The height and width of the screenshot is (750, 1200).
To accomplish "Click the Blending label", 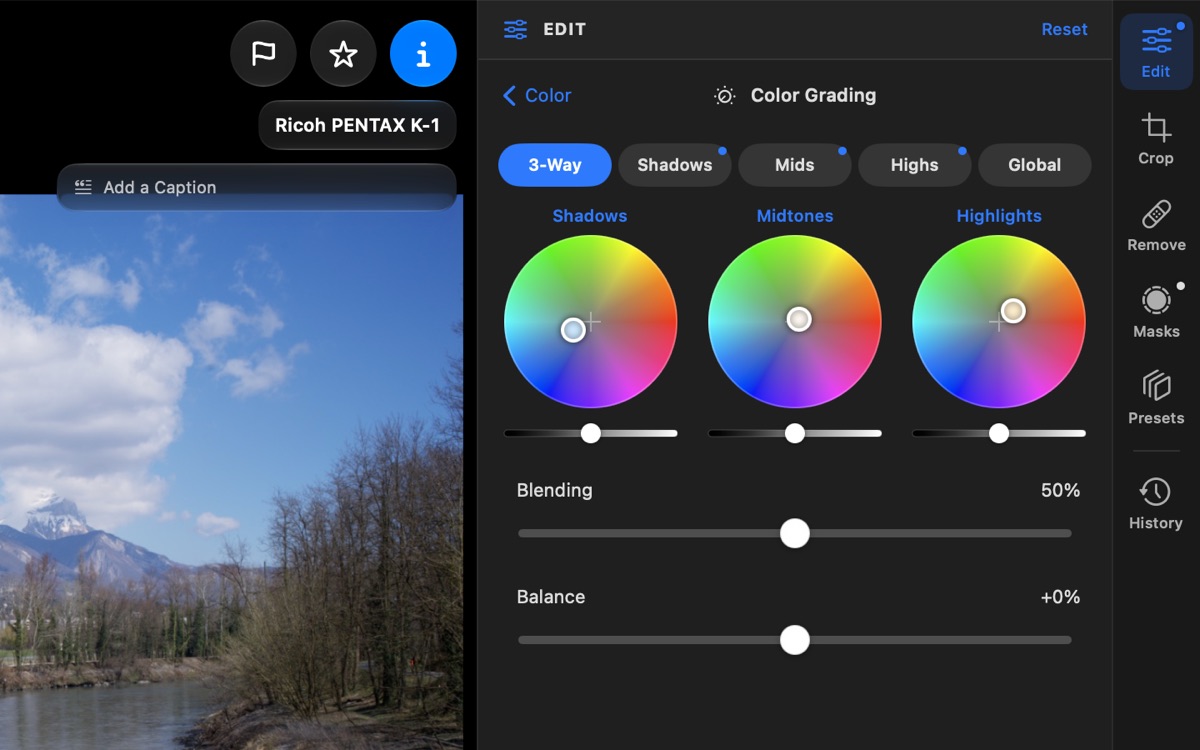I will click(555, 490).
